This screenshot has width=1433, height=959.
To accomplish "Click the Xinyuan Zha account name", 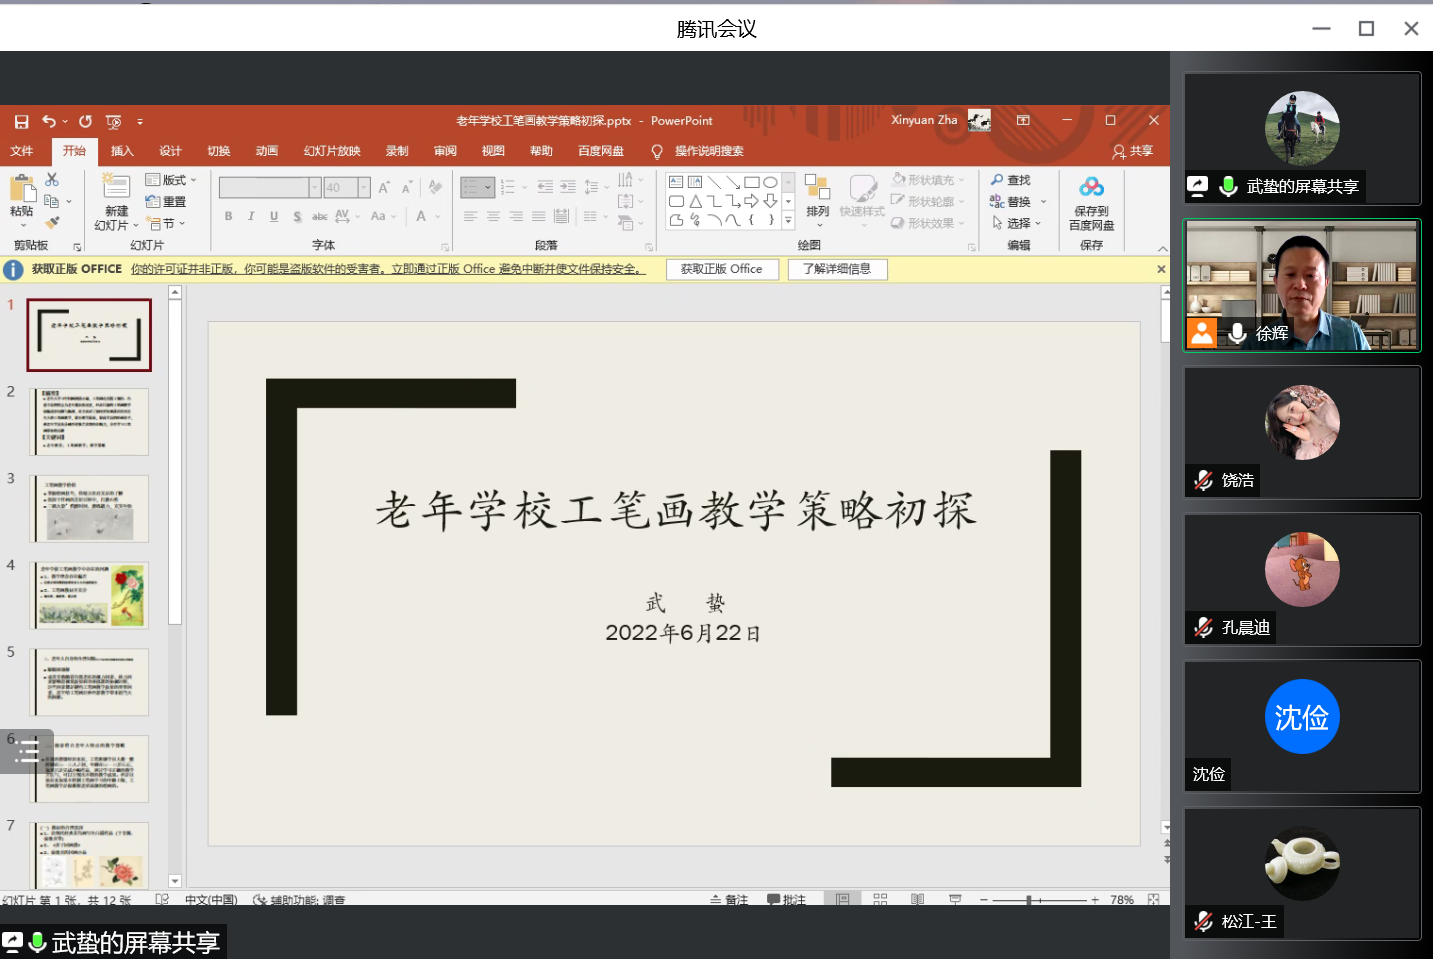I will coord(924,120).
